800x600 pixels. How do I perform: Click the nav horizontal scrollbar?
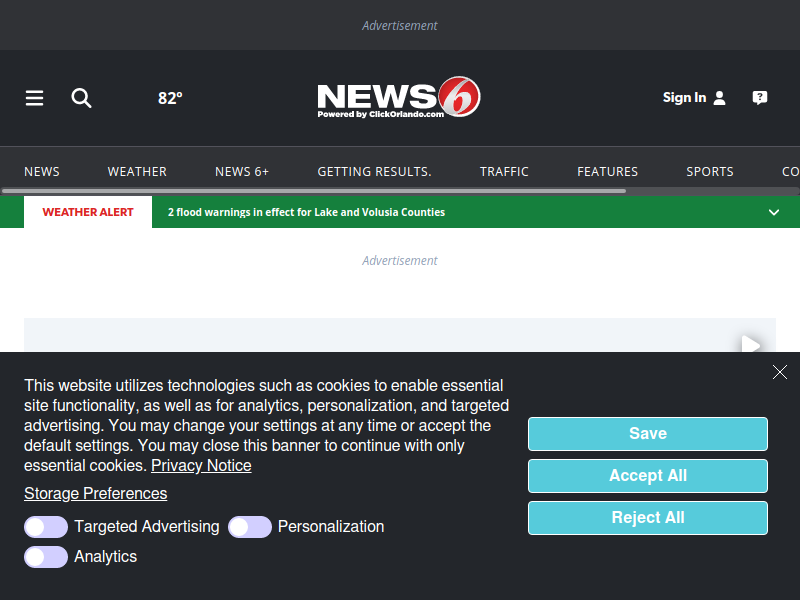(313, 191)
